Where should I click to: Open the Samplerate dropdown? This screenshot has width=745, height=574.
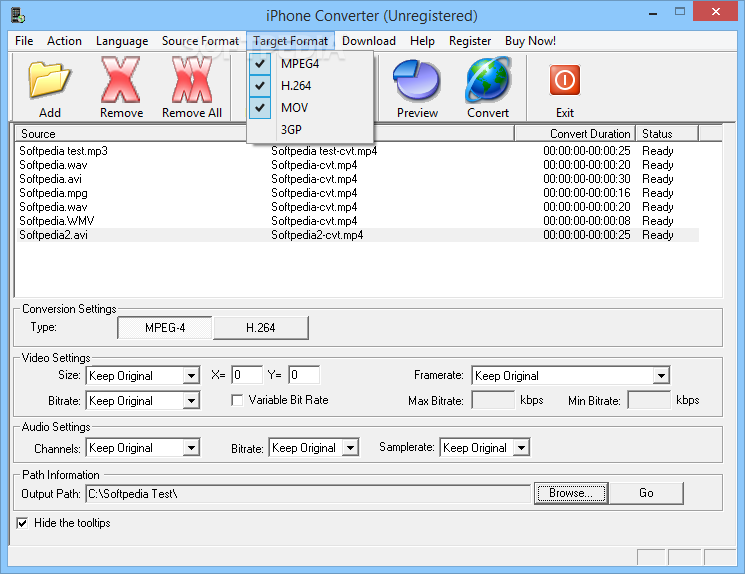[x=521, y=448]
